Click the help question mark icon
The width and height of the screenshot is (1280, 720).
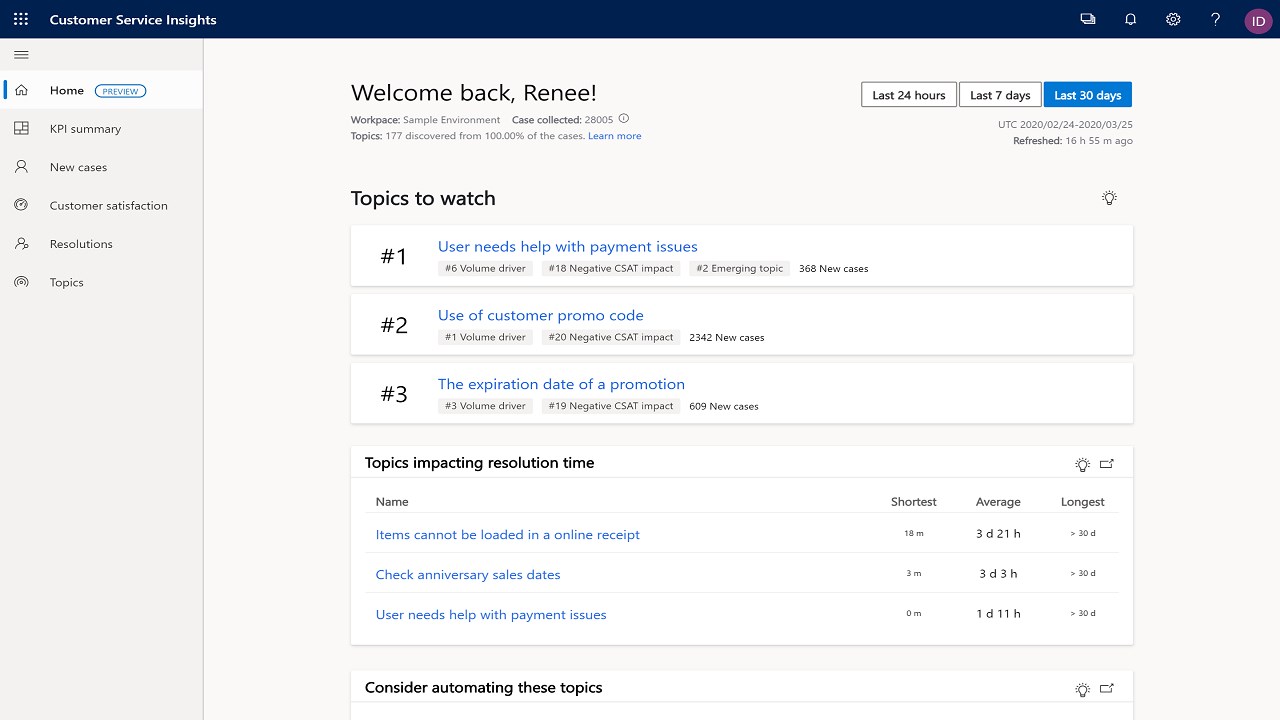click(1216, 19)
